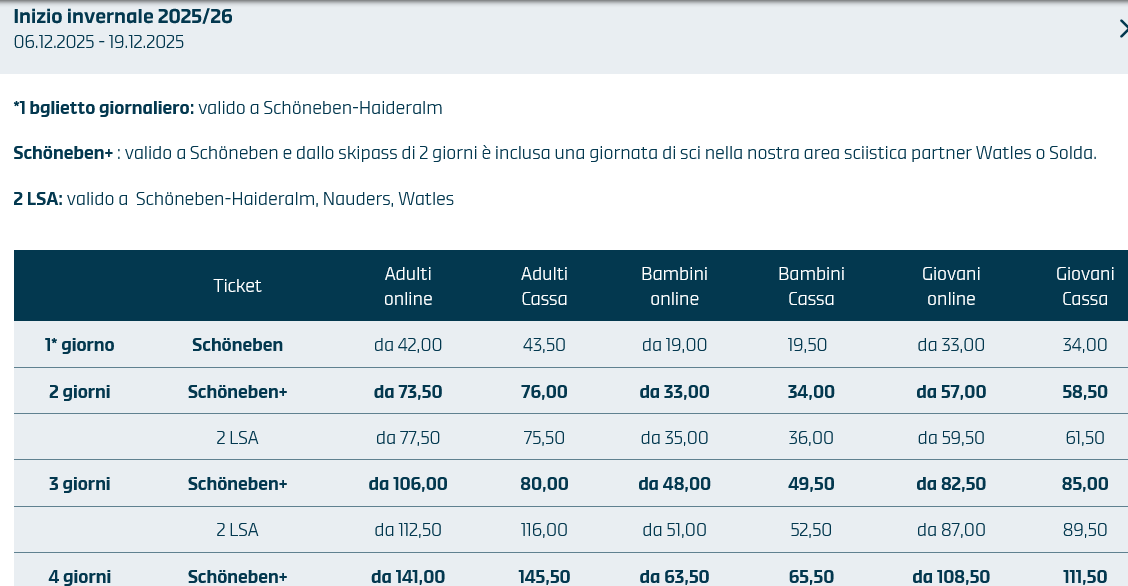Image resolution: width=1128 pixels, height=586 pixels.
Task: Click the Bambini Cassa column header
Action: pos(811,286)
